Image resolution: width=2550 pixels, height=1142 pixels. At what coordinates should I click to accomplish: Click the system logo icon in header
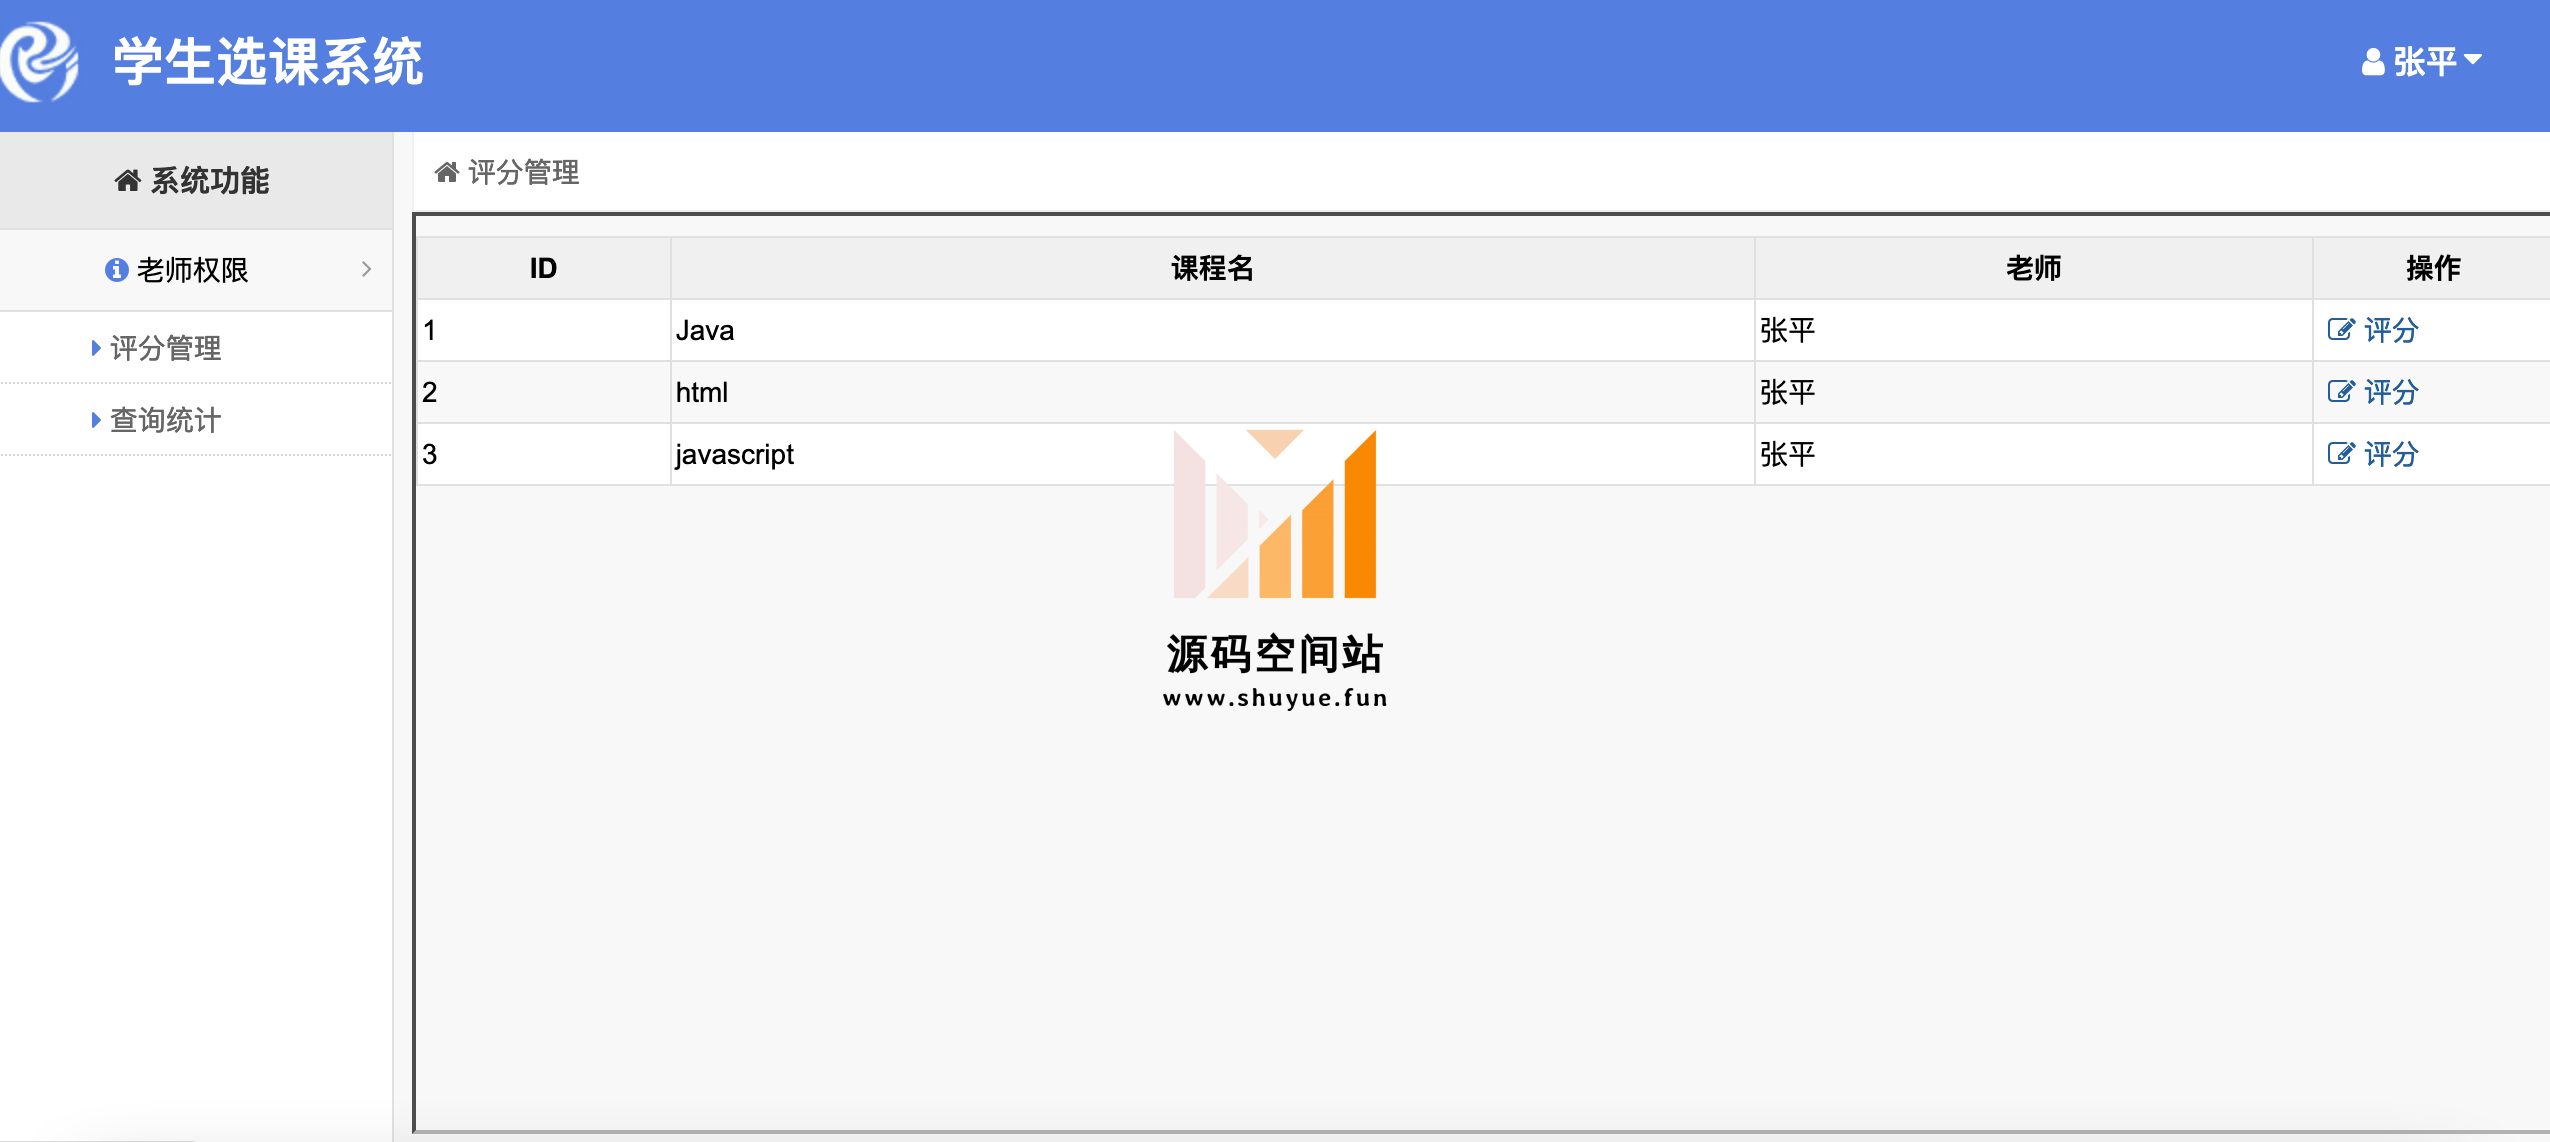pos(40,61)
